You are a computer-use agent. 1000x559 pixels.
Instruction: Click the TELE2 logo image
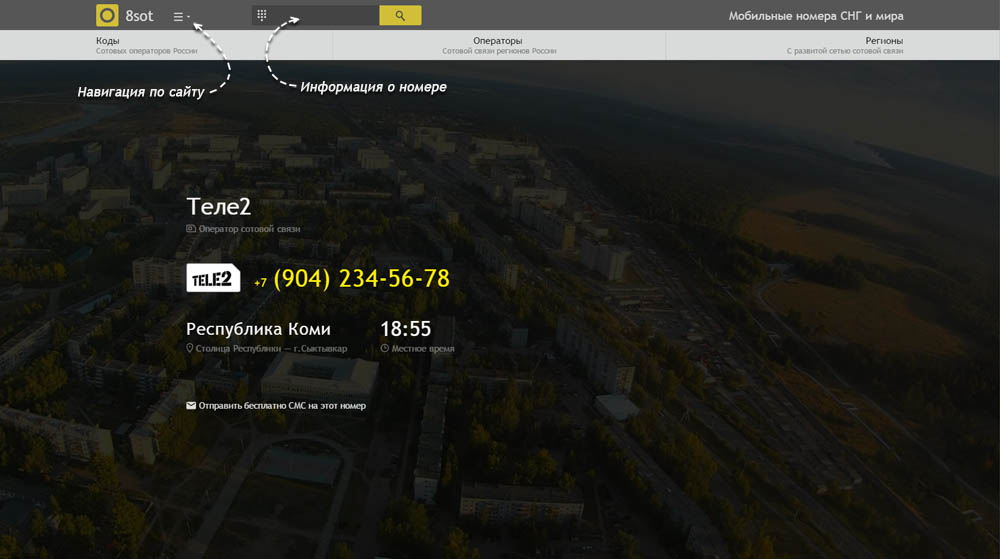pyautogui.click(x=213, y=278)
